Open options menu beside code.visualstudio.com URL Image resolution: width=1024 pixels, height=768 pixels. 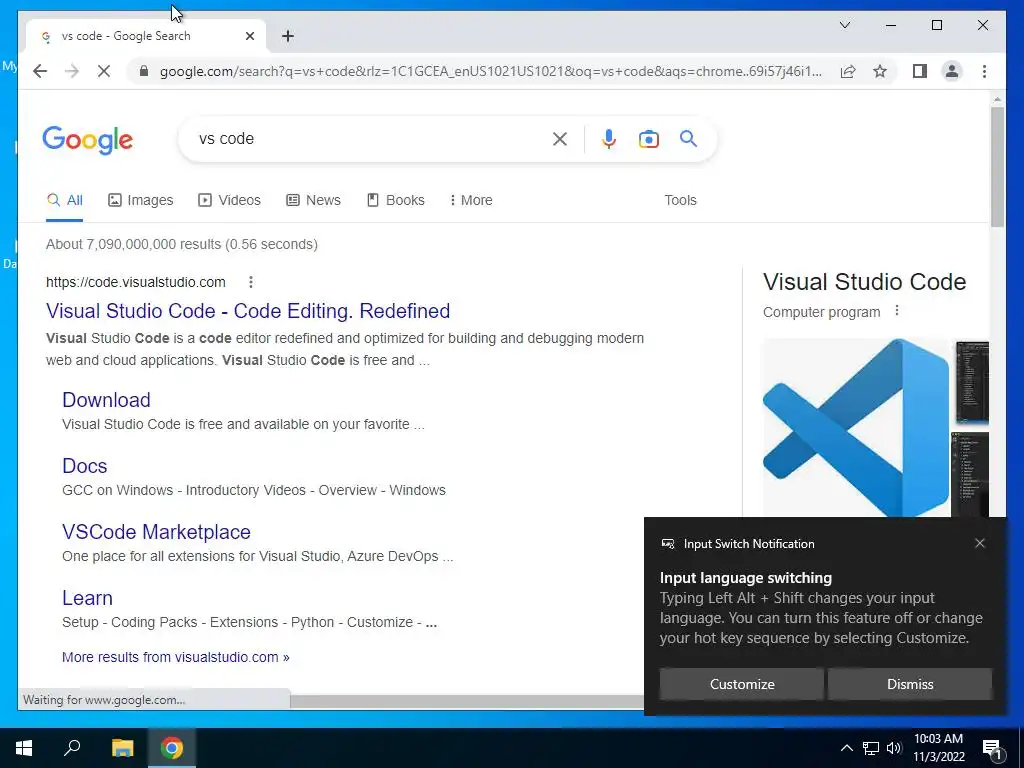pyautogui.click(x=251, y=282)
